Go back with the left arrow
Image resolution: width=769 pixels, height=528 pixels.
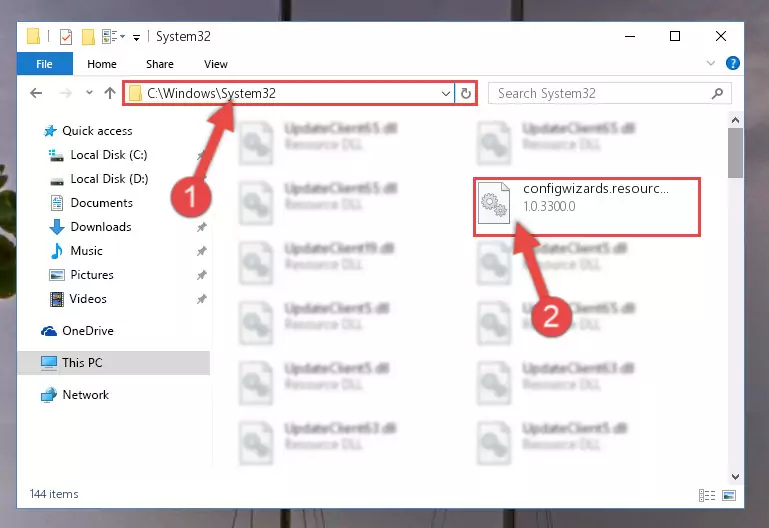(x=36, y=93)
